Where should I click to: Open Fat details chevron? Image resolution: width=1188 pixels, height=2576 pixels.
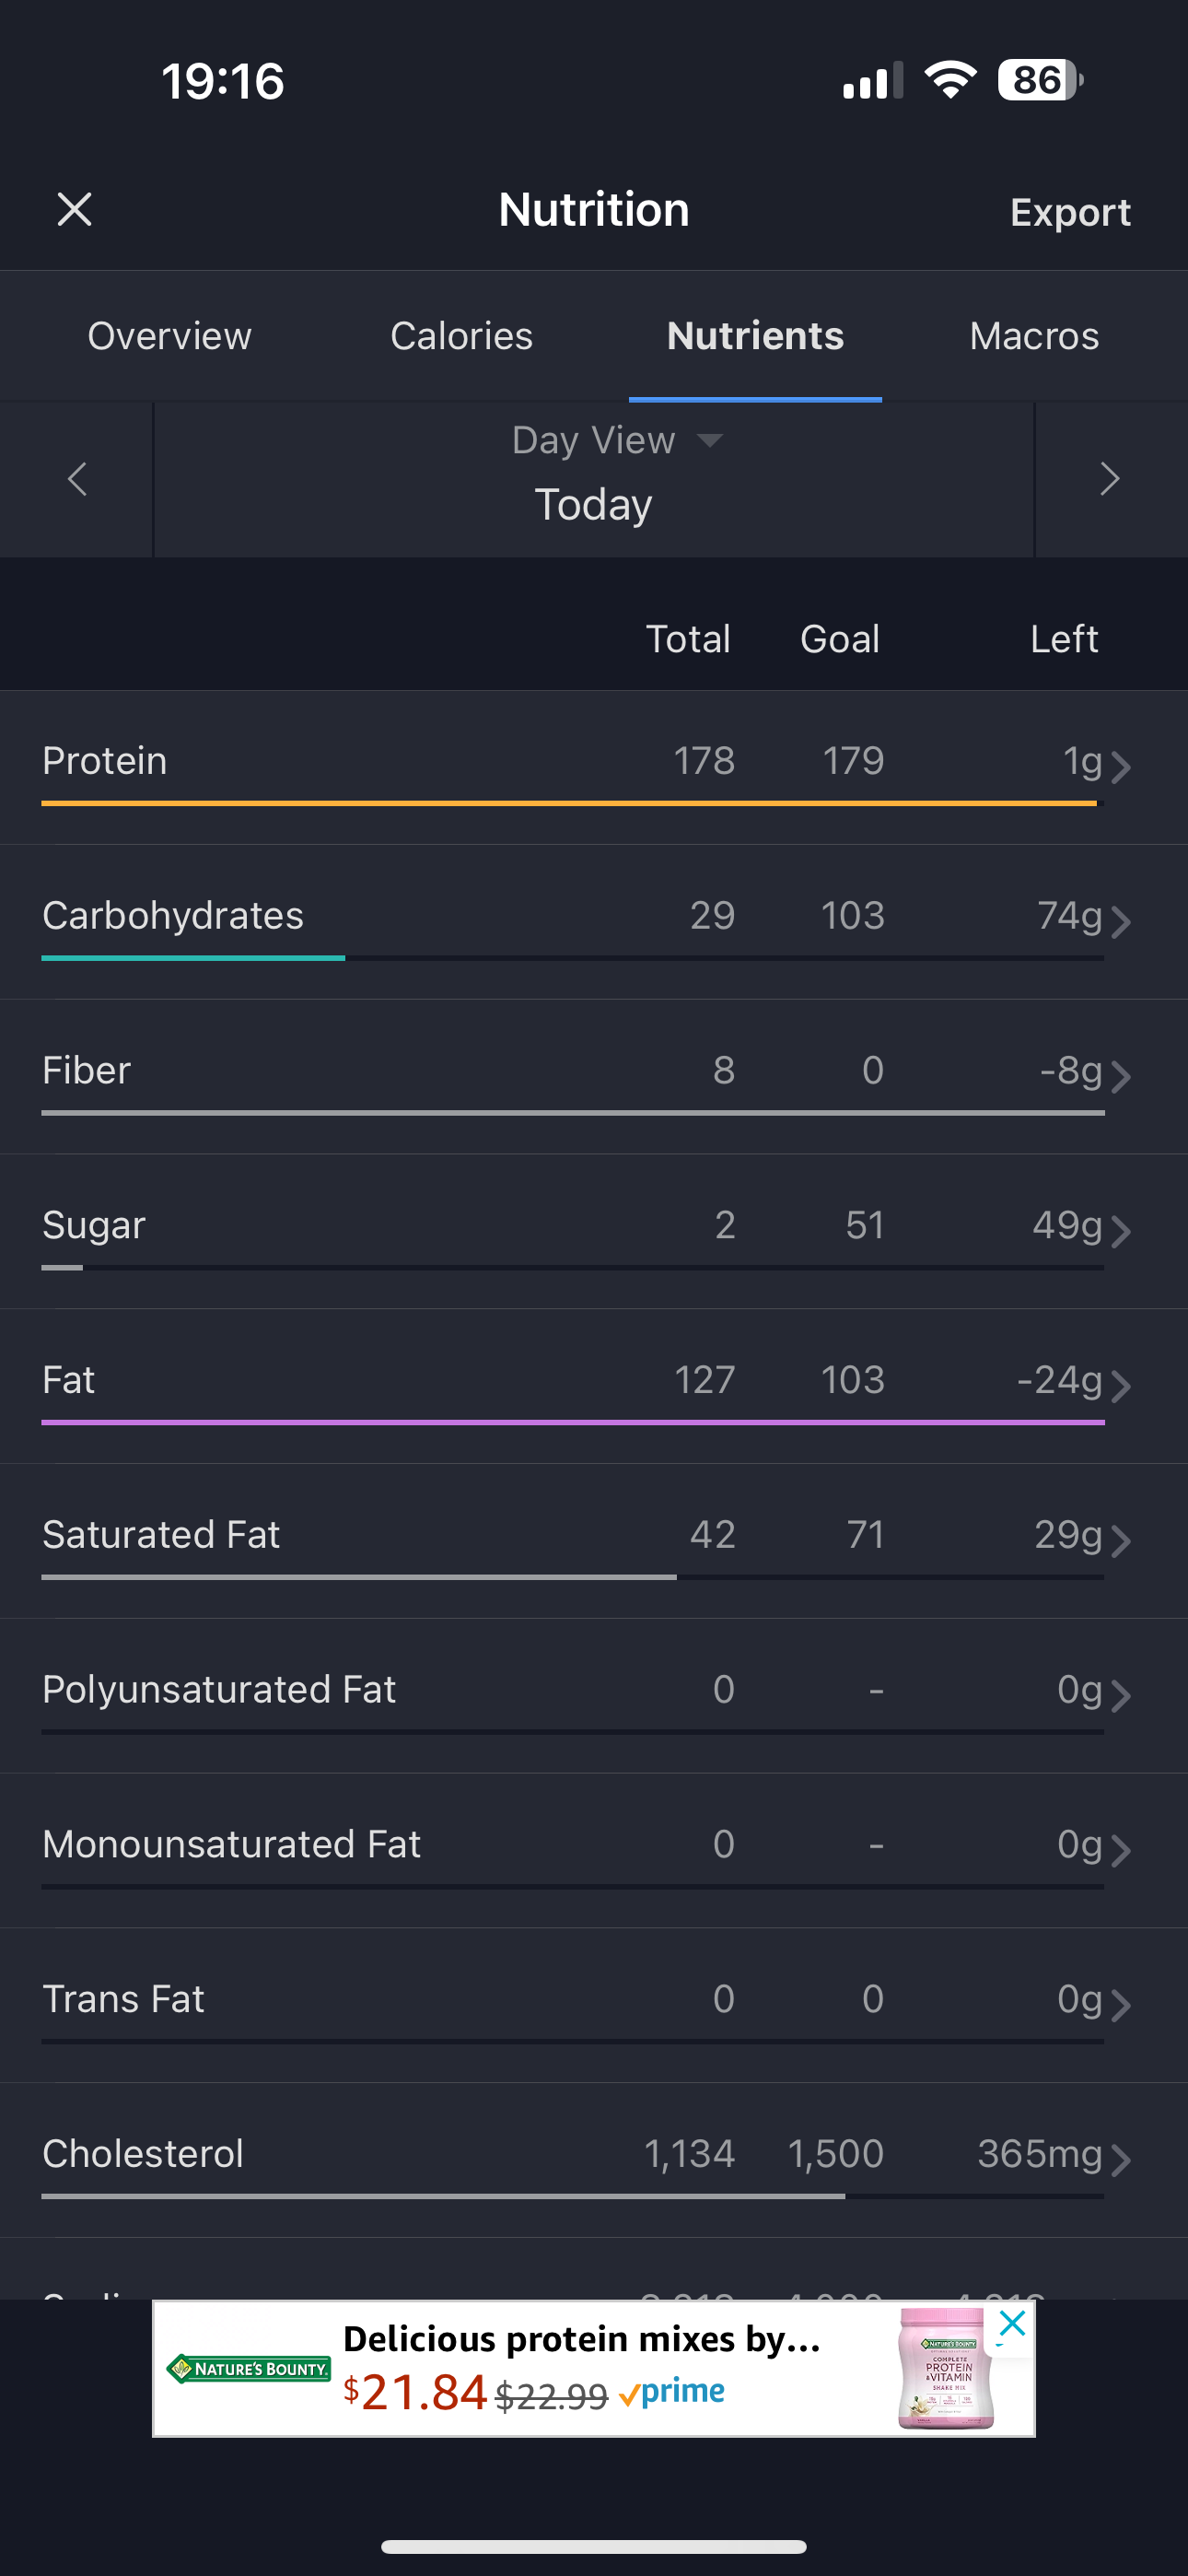pyautogui.click(x=1121, y=1386)
